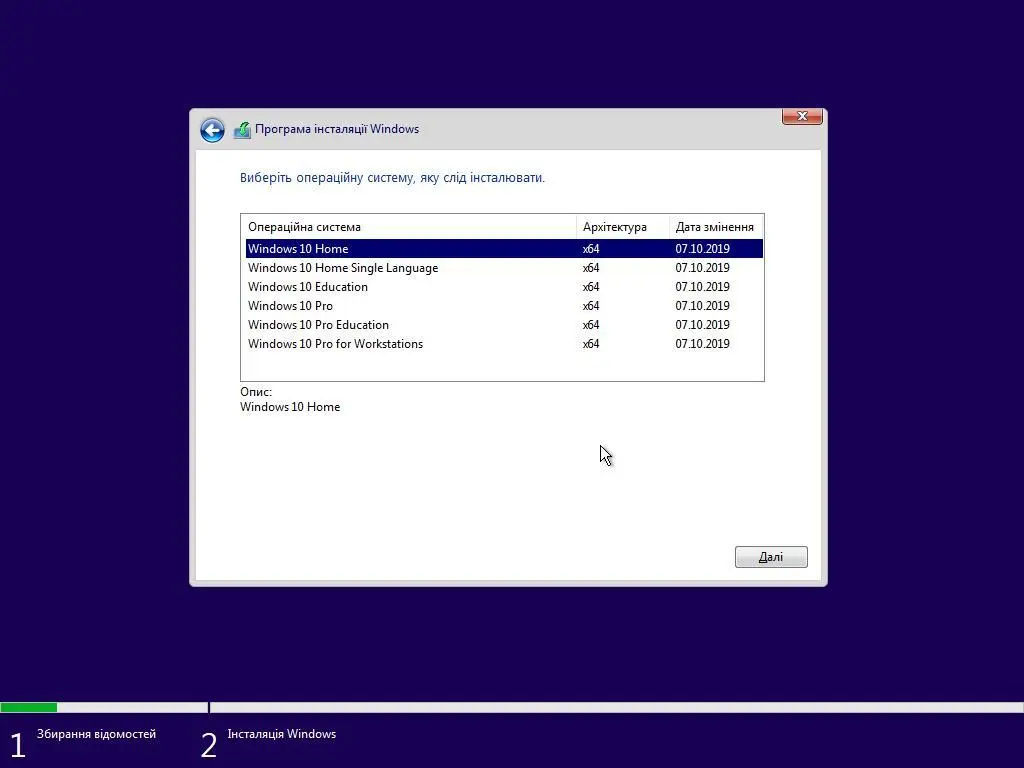Click the back navigation arrow
This screenshot has width=1024, height=768.
212,130
